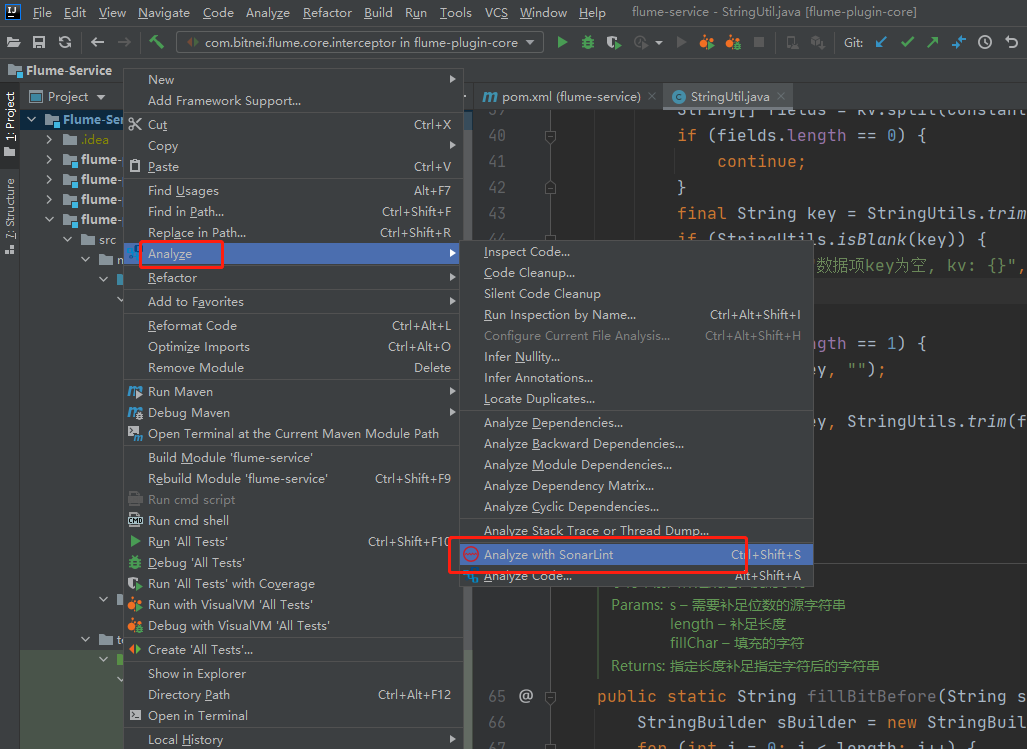Open the Structure tool window sidebar button
1027x749 pixels.
coord(10,210)
